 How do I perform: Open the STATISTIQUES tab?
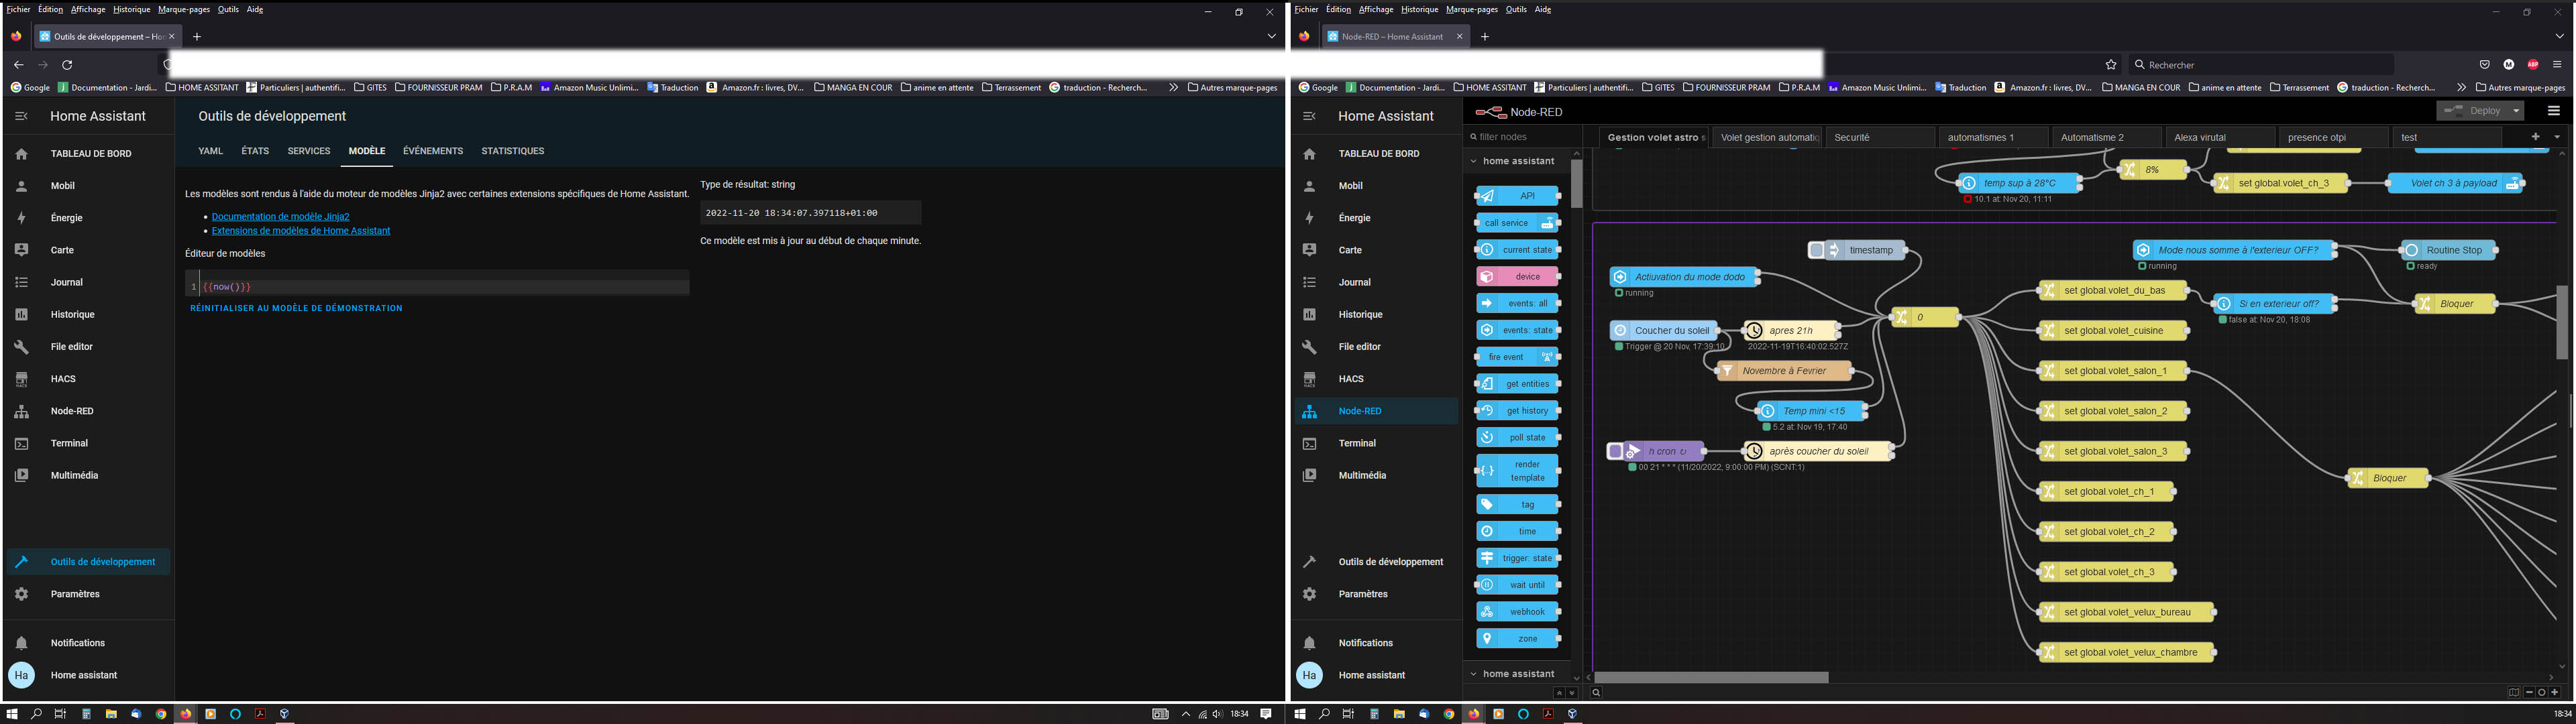coord(513,151)
